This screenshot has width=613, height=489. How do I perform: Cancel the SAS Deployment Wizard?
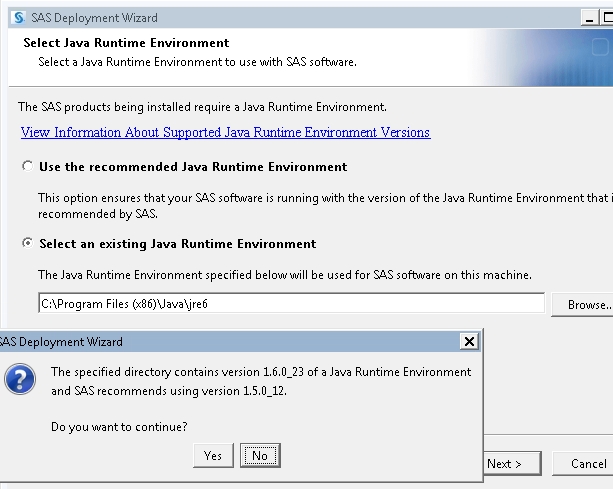coord(583,464)
